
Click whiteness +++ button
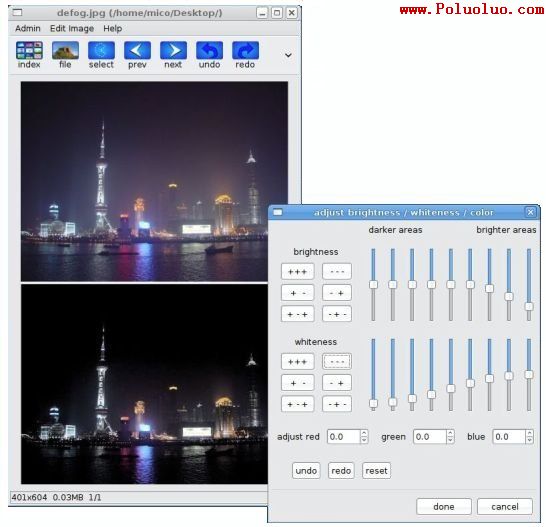point(297,362)
